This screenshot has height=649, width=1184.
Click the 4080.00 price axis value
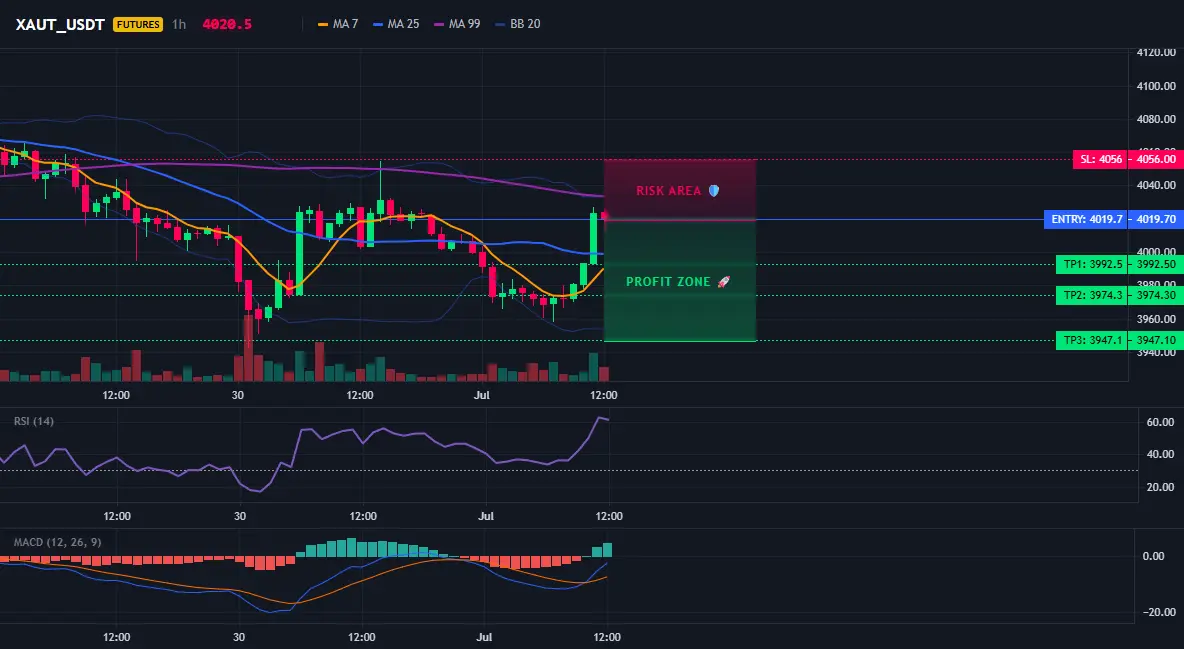[x=1156, y=119]
